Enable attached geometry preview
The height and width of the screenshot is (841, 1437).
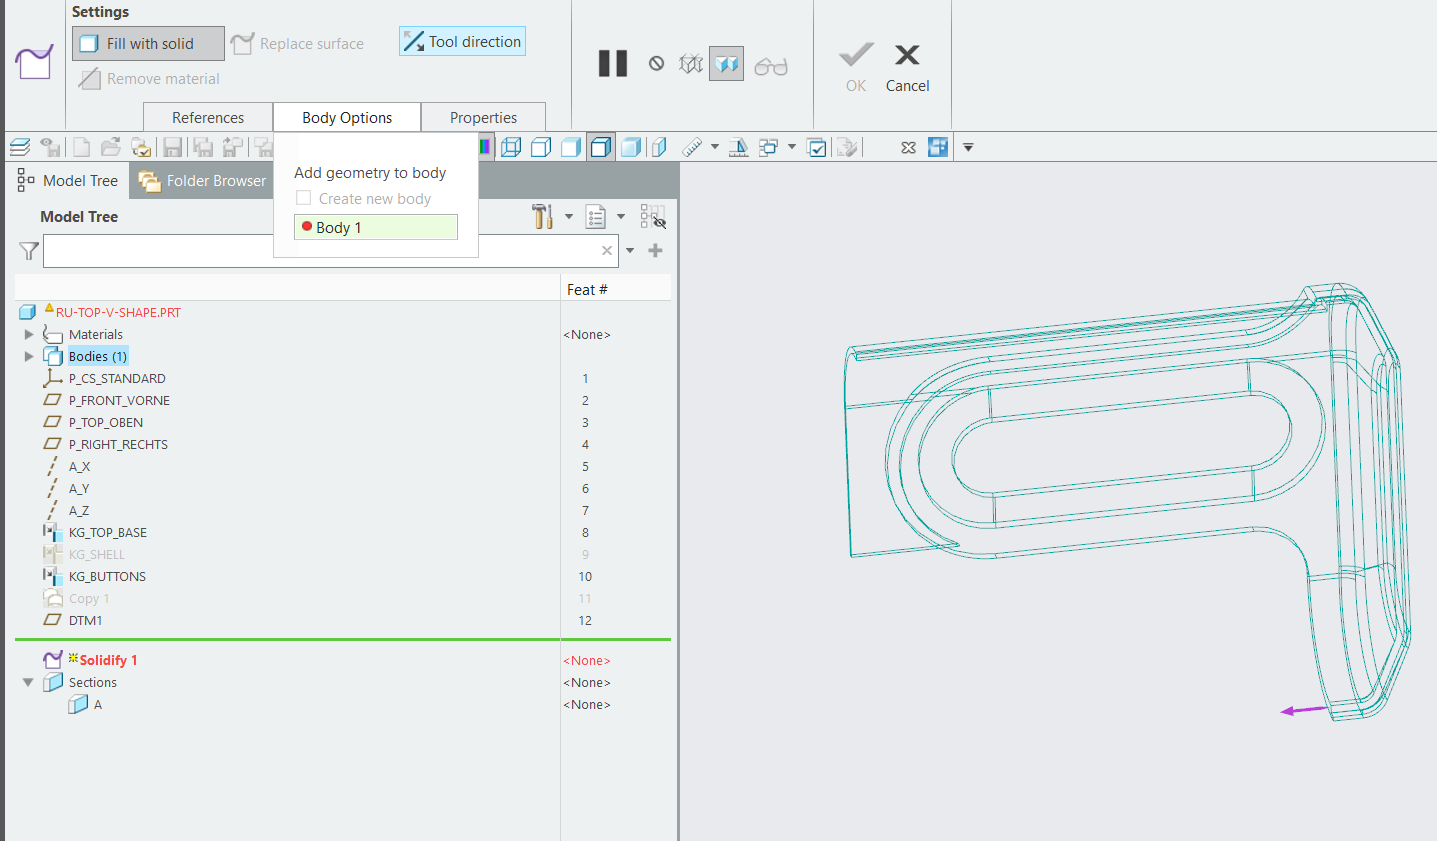726,63
